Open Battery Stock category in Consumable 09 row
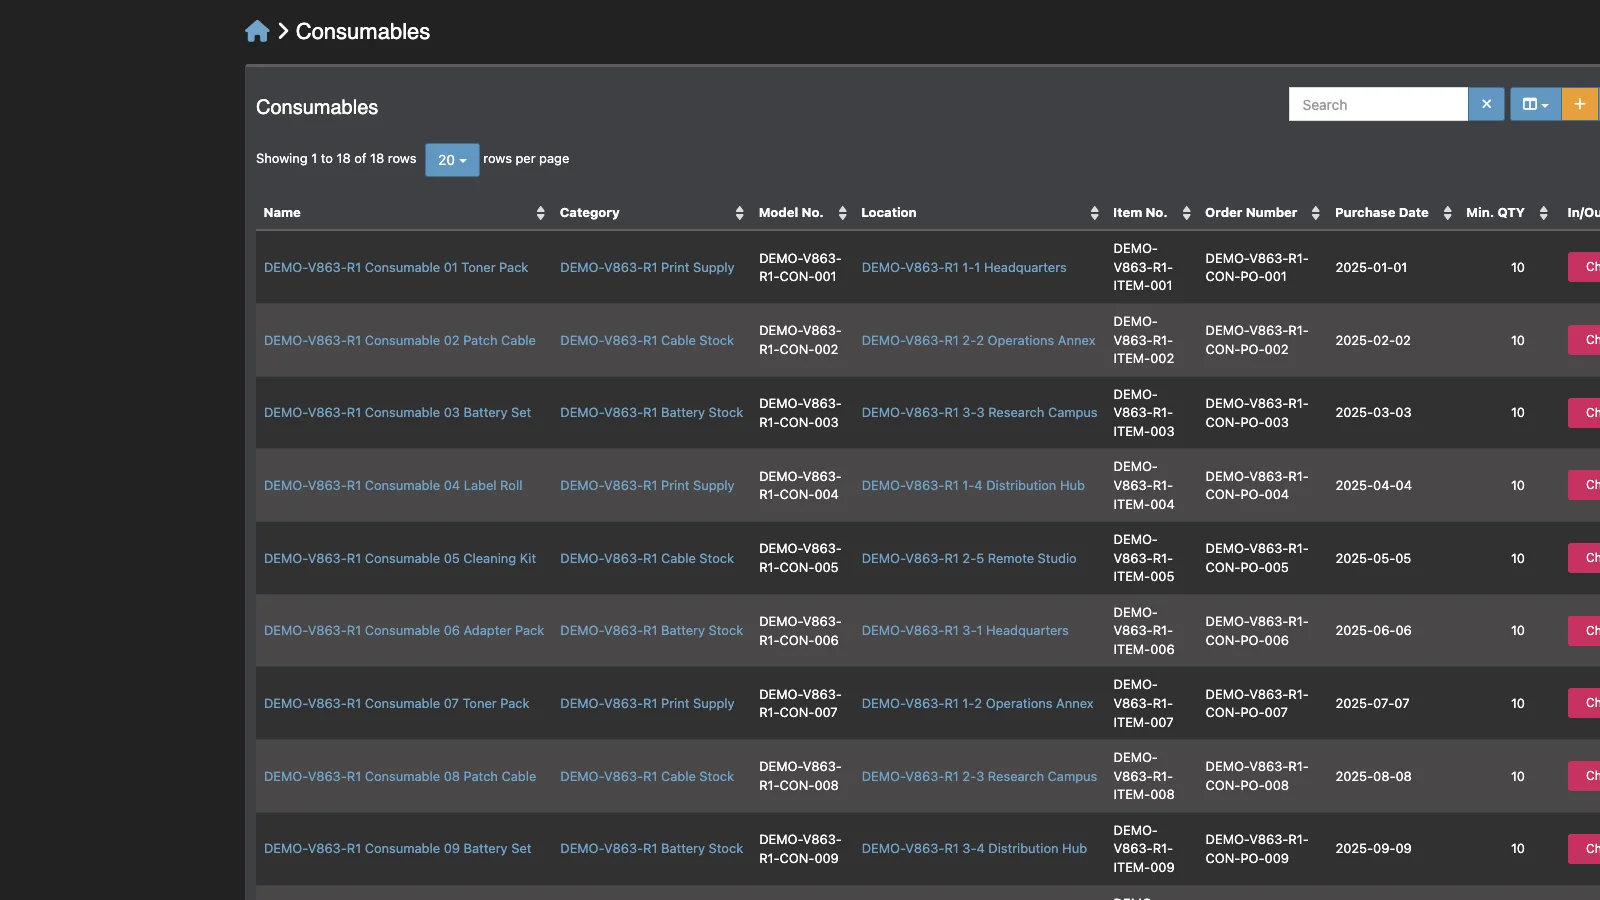The height and width of the screenshot is (900, 1600). point(651,848)
